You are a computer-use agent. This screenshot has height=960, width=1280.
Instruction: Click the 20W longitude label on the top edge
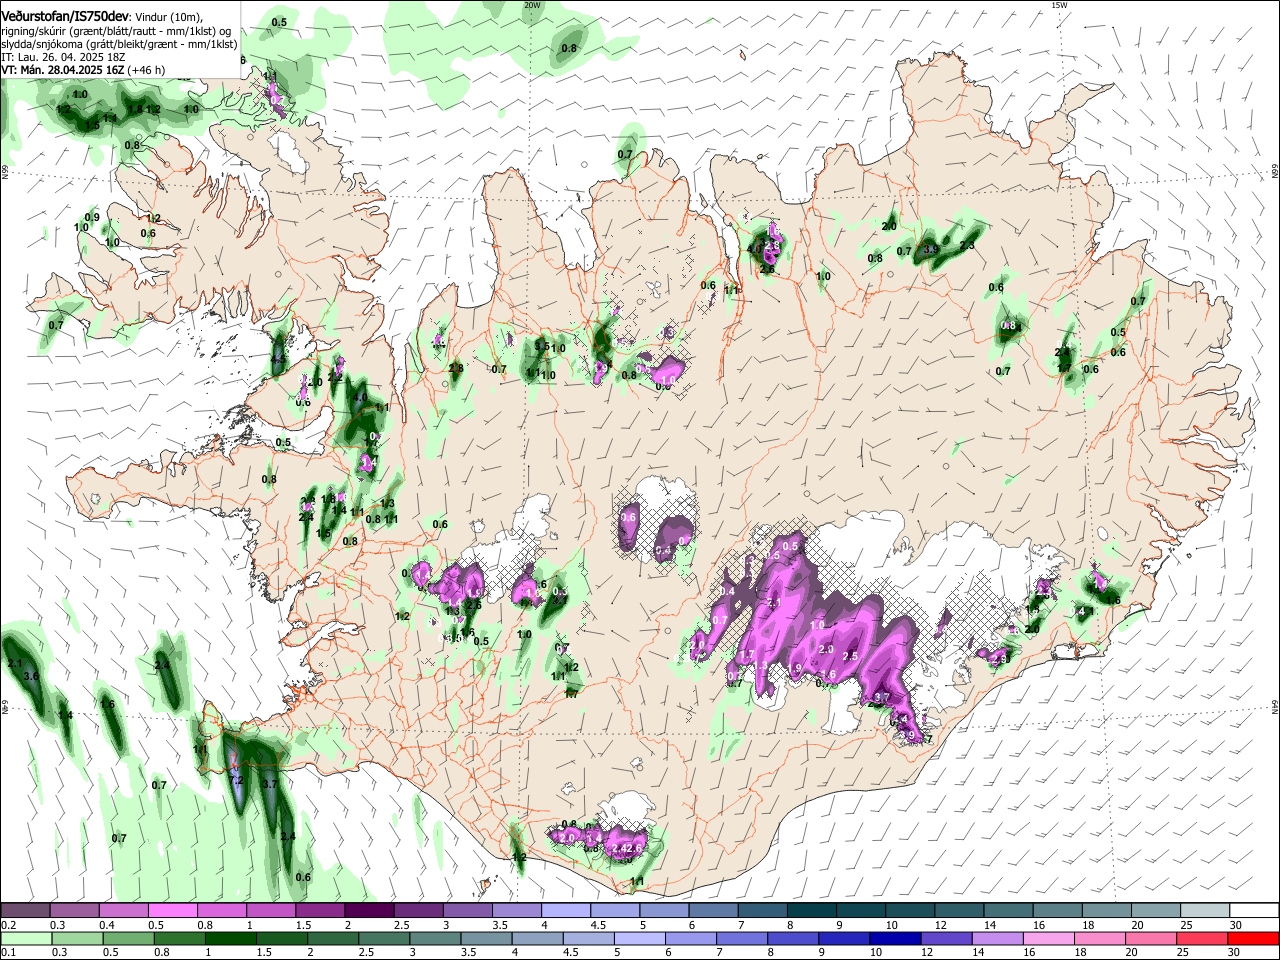532,5
